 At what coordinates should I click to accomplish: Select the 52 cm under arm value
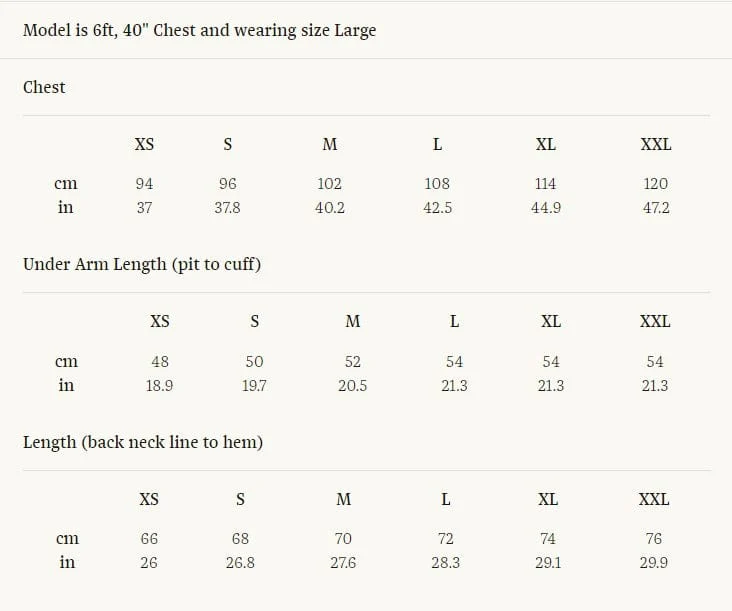[x=352, y=361]
